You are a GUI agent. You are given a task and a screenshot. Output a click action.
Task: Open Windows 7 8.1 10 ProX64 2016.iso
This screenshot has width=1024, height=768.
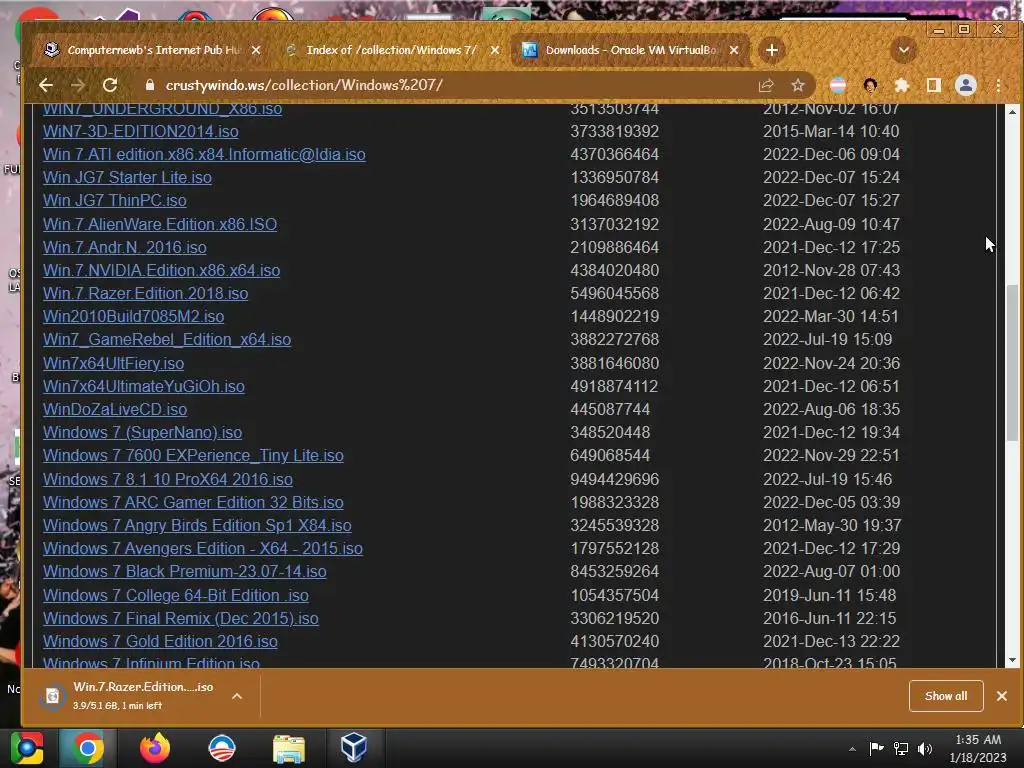tap(168, 479)
